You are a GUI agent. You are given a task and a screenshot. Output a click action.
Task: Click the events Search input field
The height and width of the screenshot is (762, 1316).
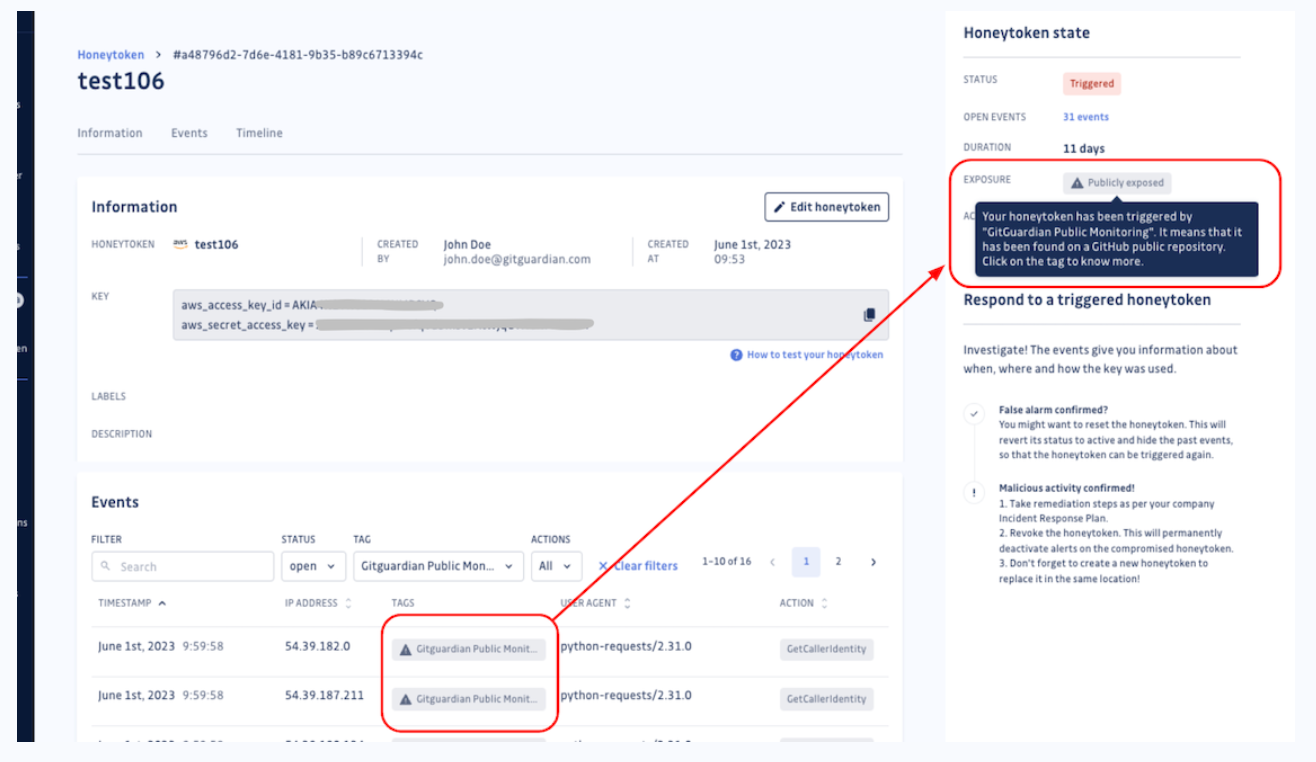(x=183, y=566)
